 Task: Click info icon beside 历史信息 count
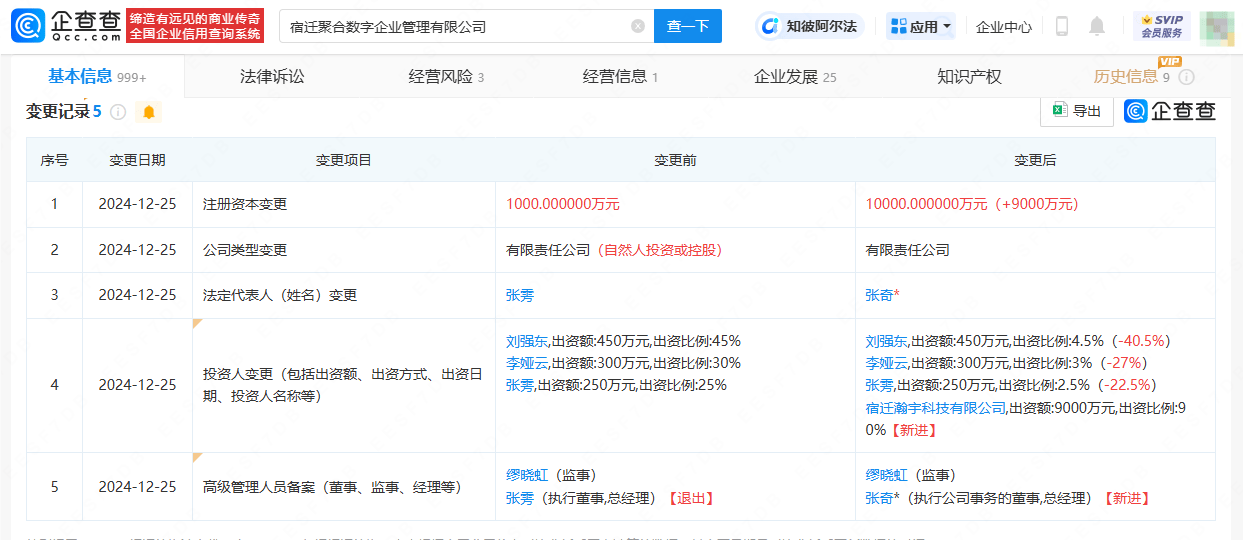click(x=1186, y=77)
